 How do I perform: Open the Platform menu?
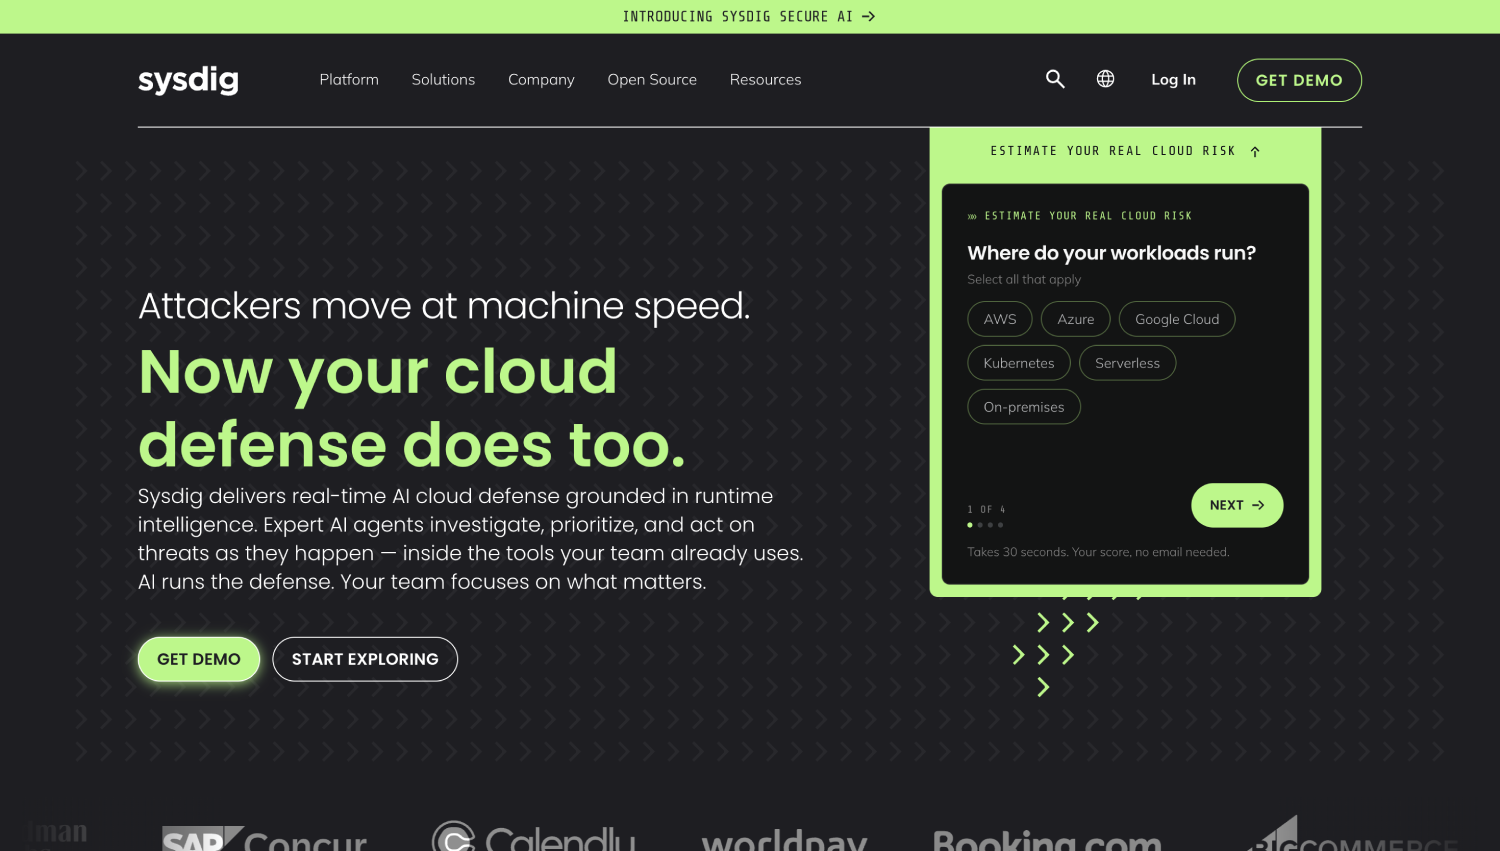pyautogui.click(x=349, y=80)
